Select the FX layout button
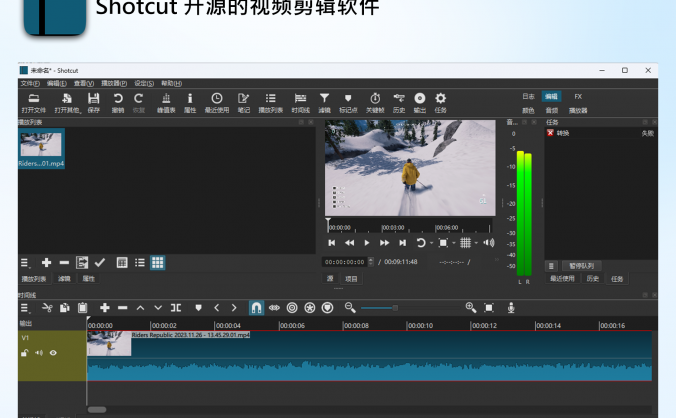This screenshot has width=676, height=418. pyautogui.click(x=578, y=97)
